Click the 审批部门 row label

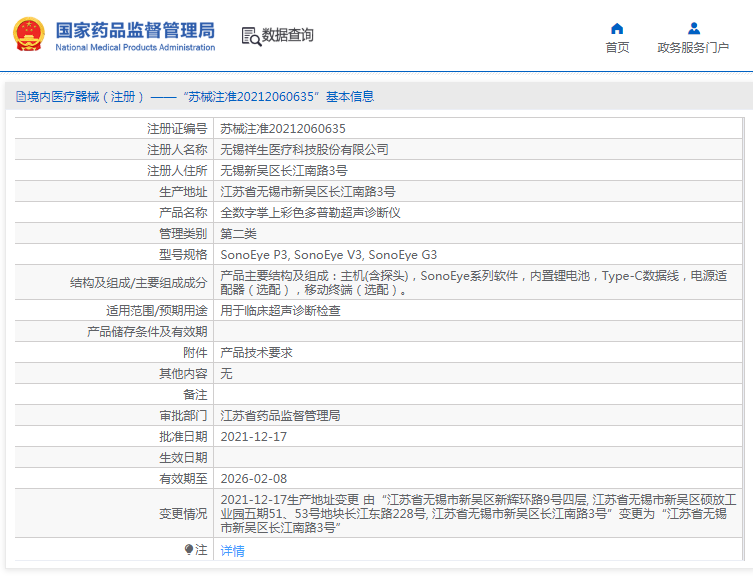click(183, 416)
